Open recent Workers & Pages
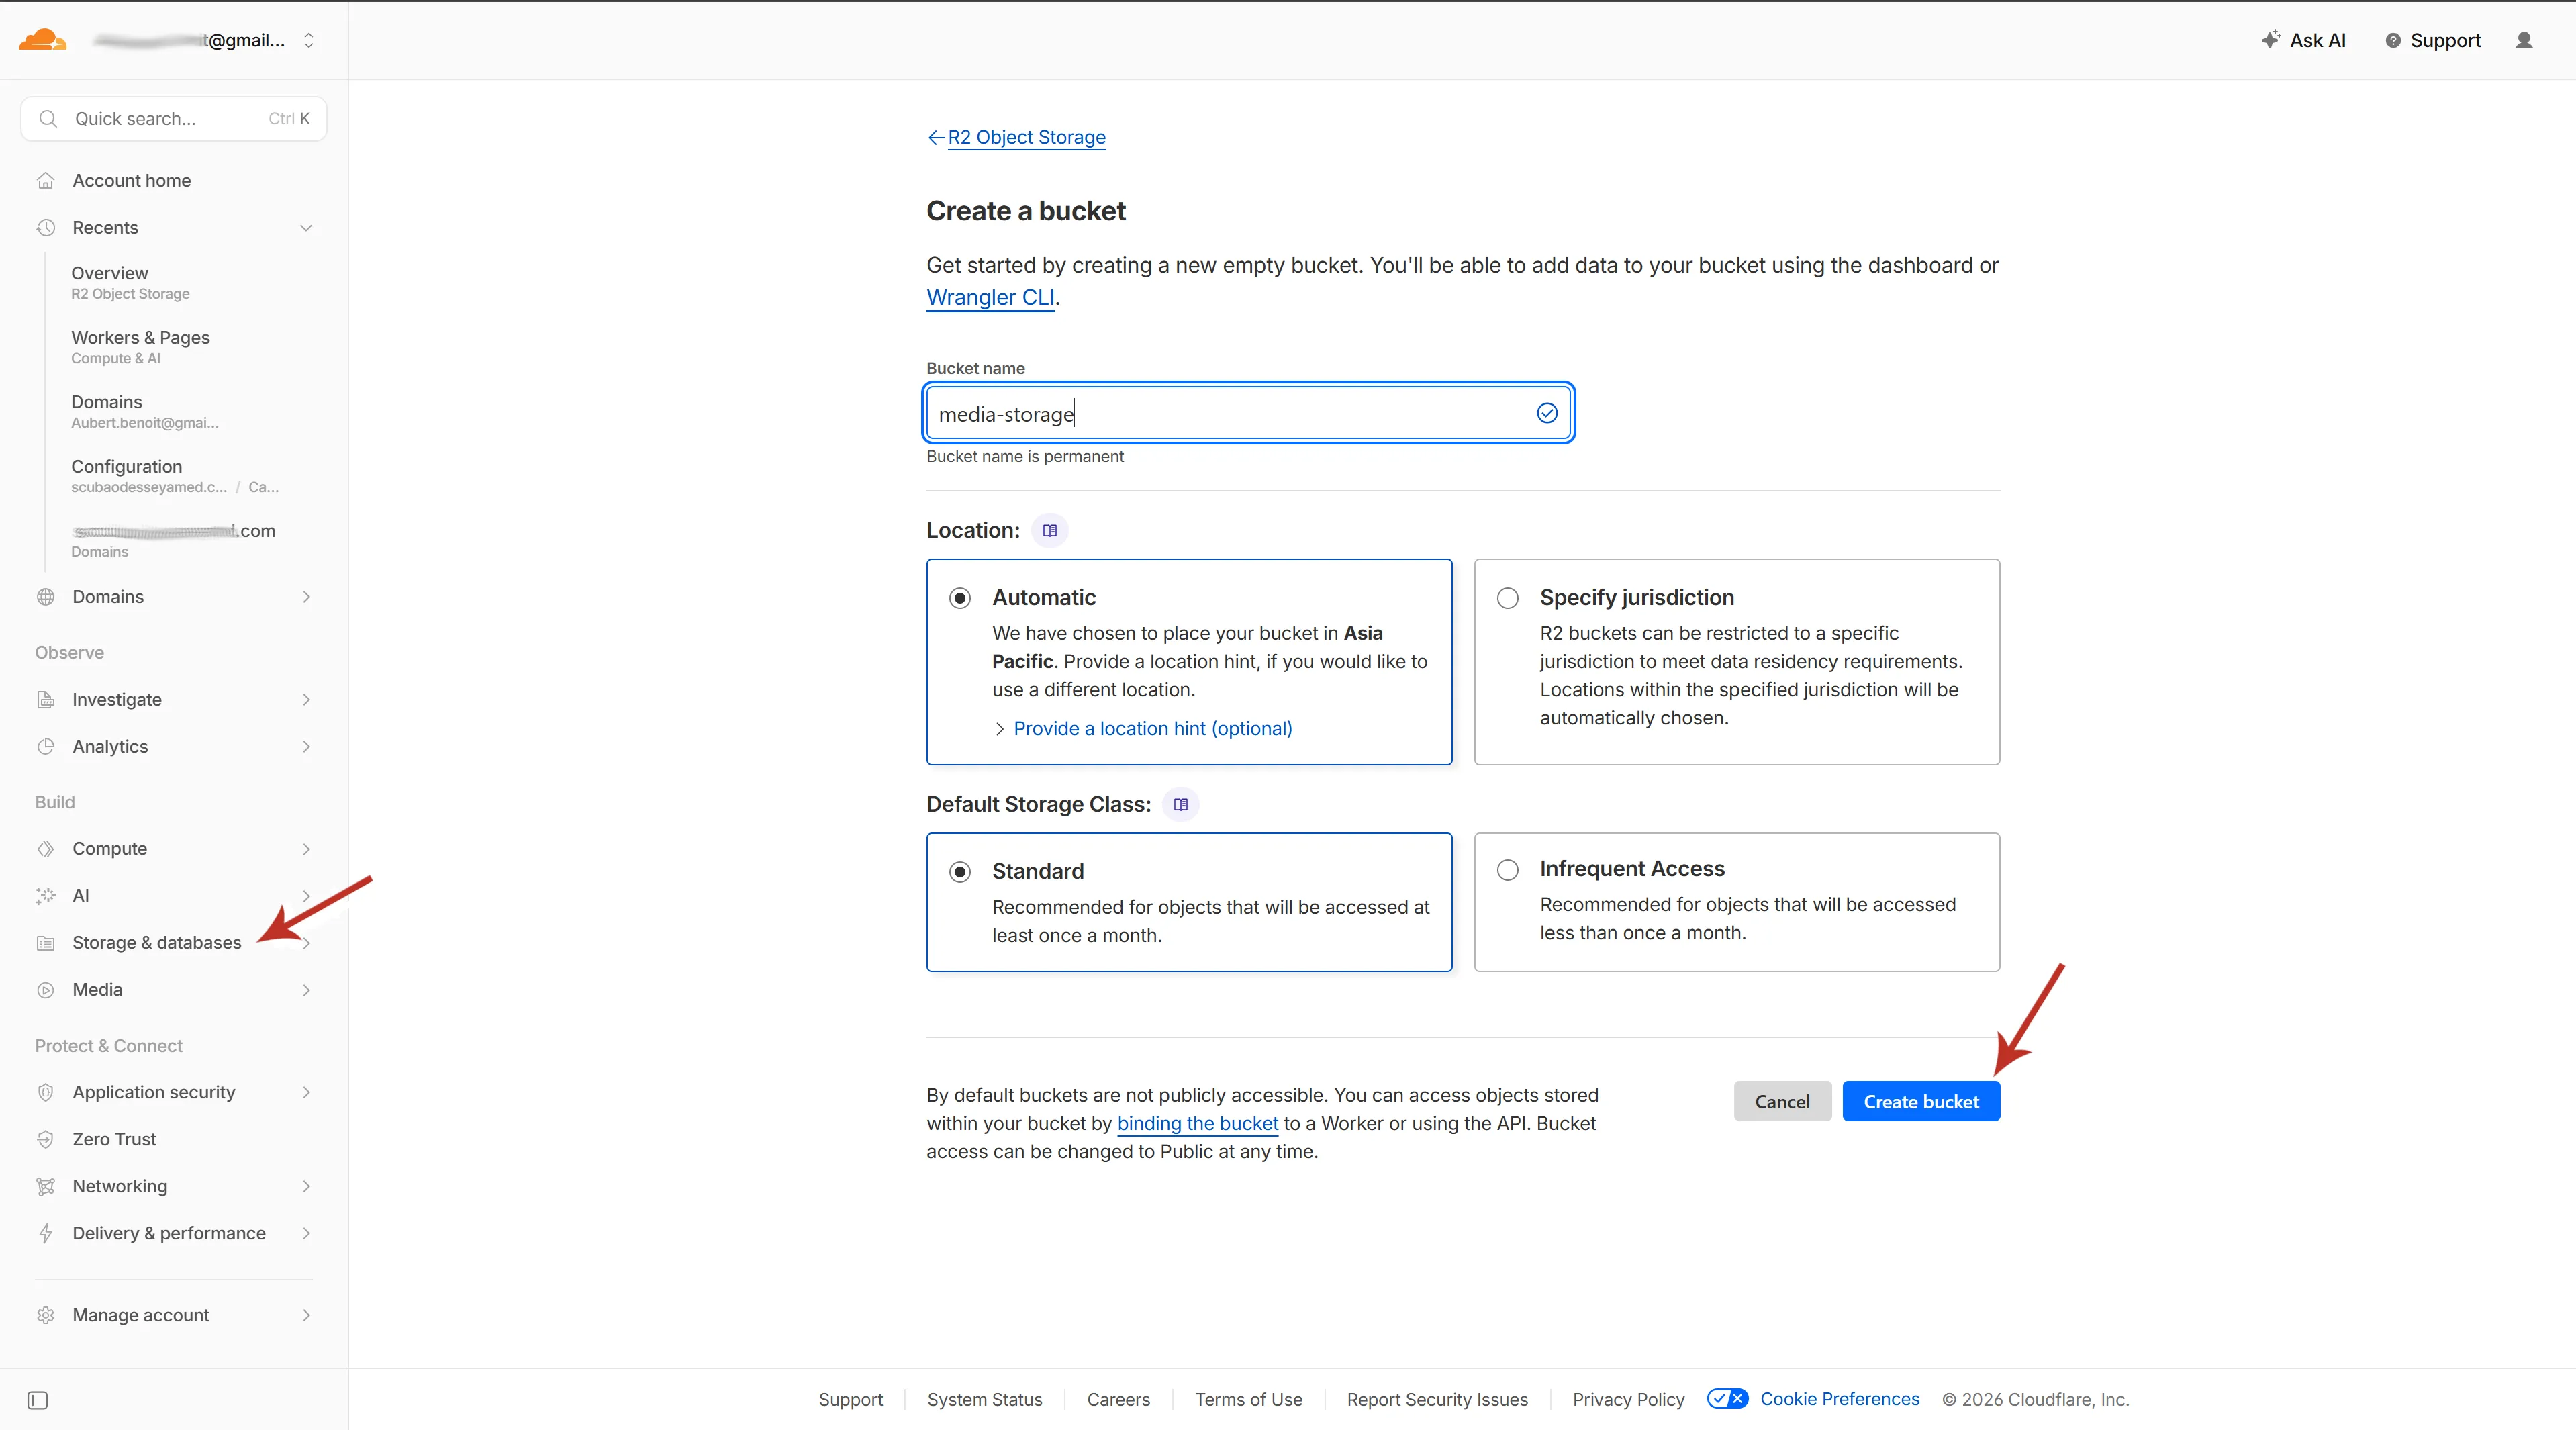Viewport: 2576px width, 1430px height. 140,346
